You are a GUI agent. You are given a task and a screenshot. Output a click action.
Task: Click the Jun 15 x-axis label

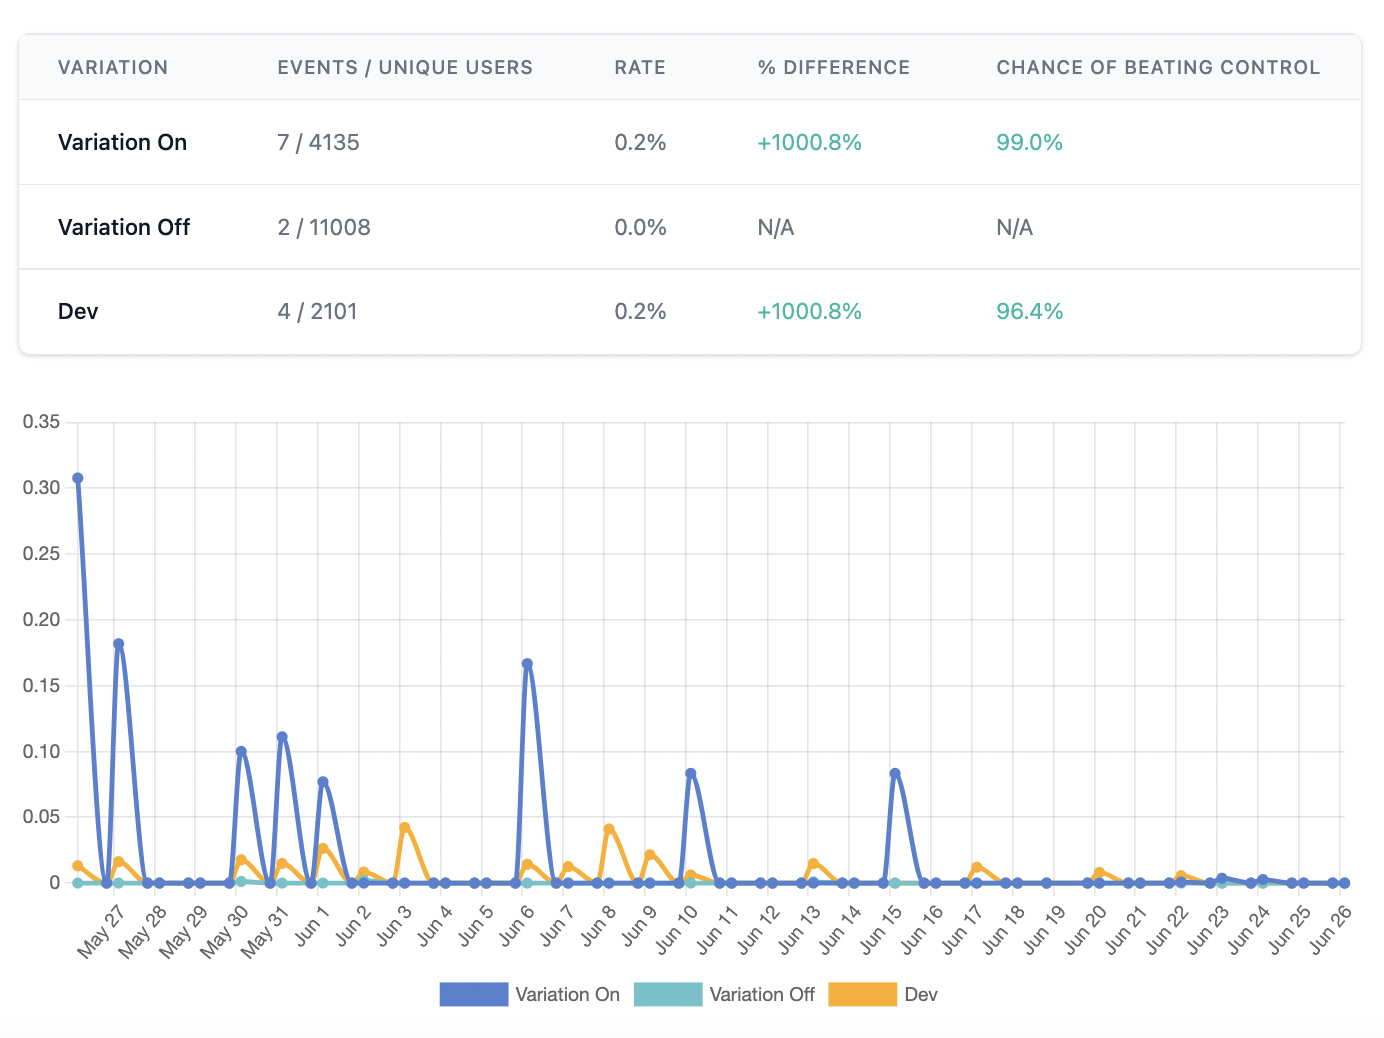[x=881, y=928]
